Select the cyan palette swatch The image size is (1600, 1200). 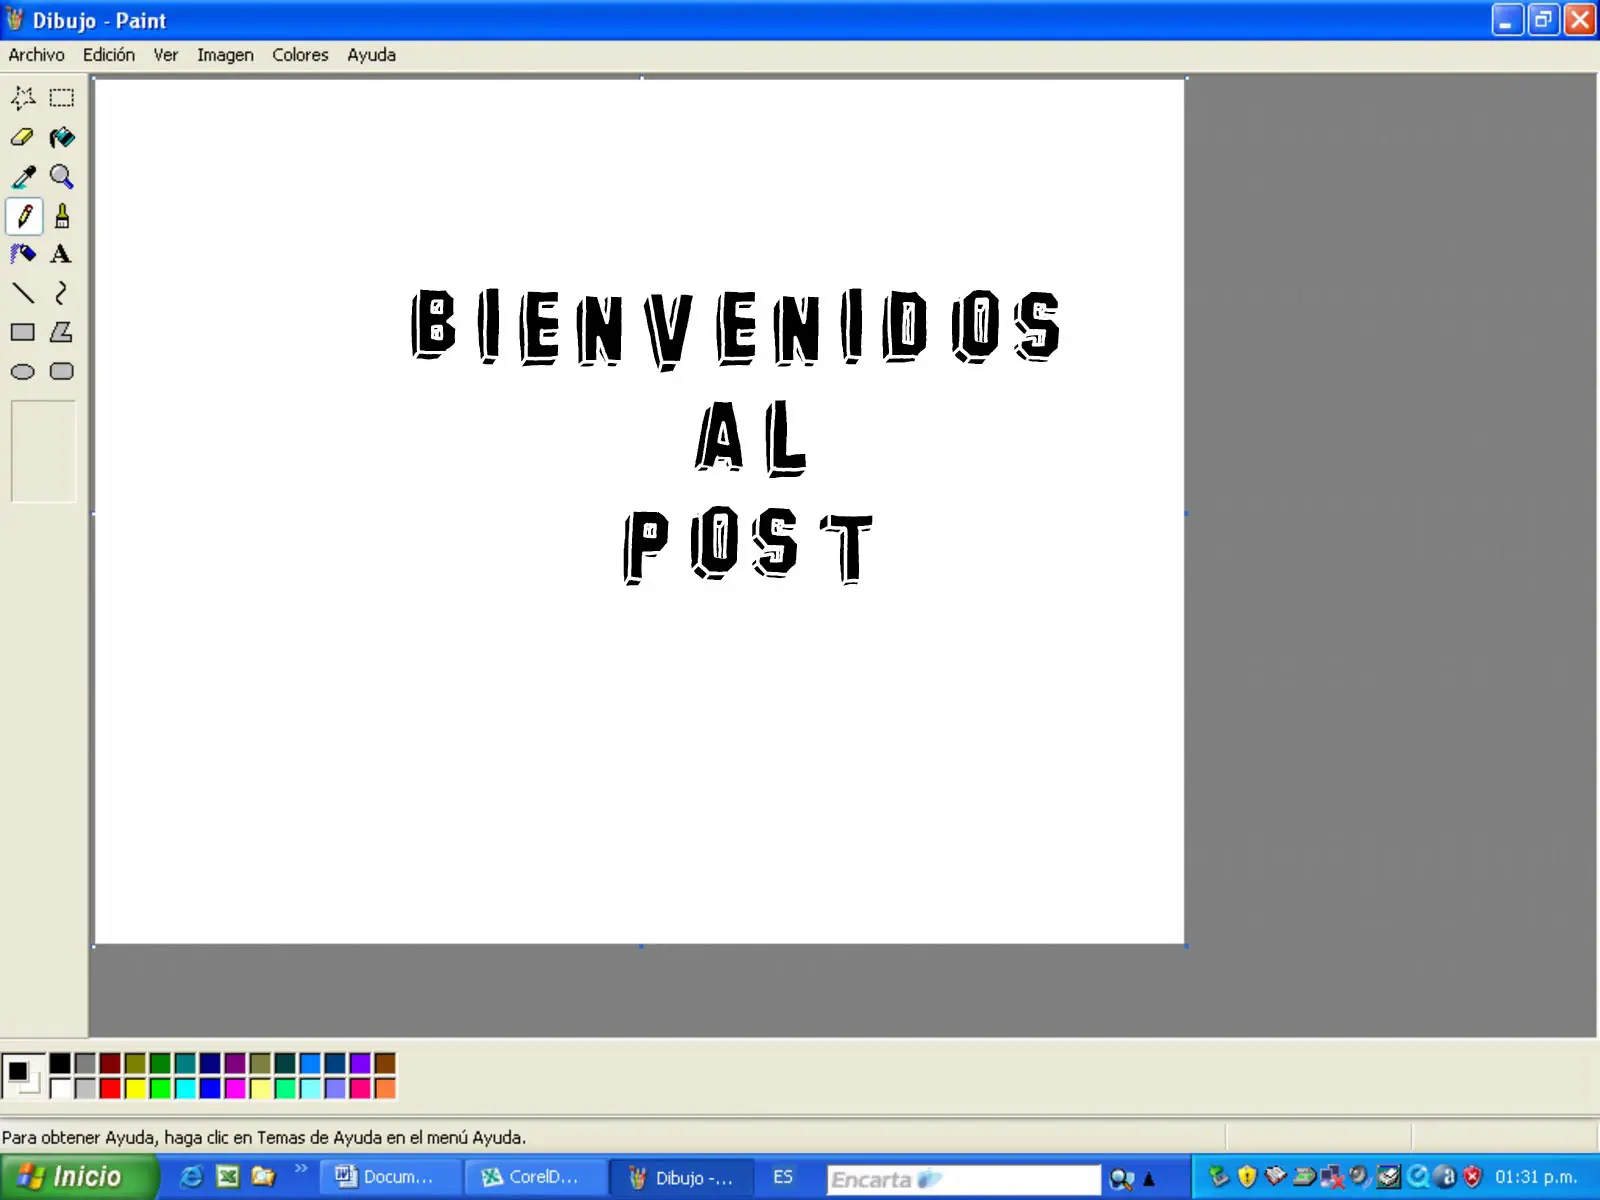pyautogui.click(x=185, y=1088)
